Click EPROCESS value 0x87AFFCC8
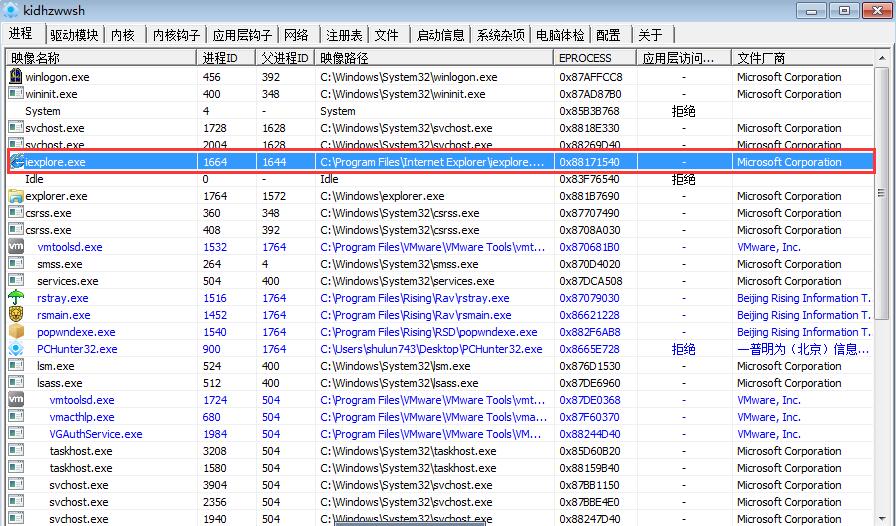The height and width of the screenshot is (526, 896). 591,77
